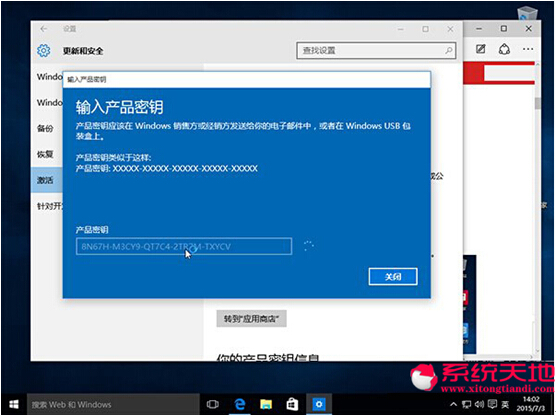This screenshot has height=419, width=556.
Task: Click the Recycle Bin desktop icon
Action: pyautogui.click(x=527, y=14)
